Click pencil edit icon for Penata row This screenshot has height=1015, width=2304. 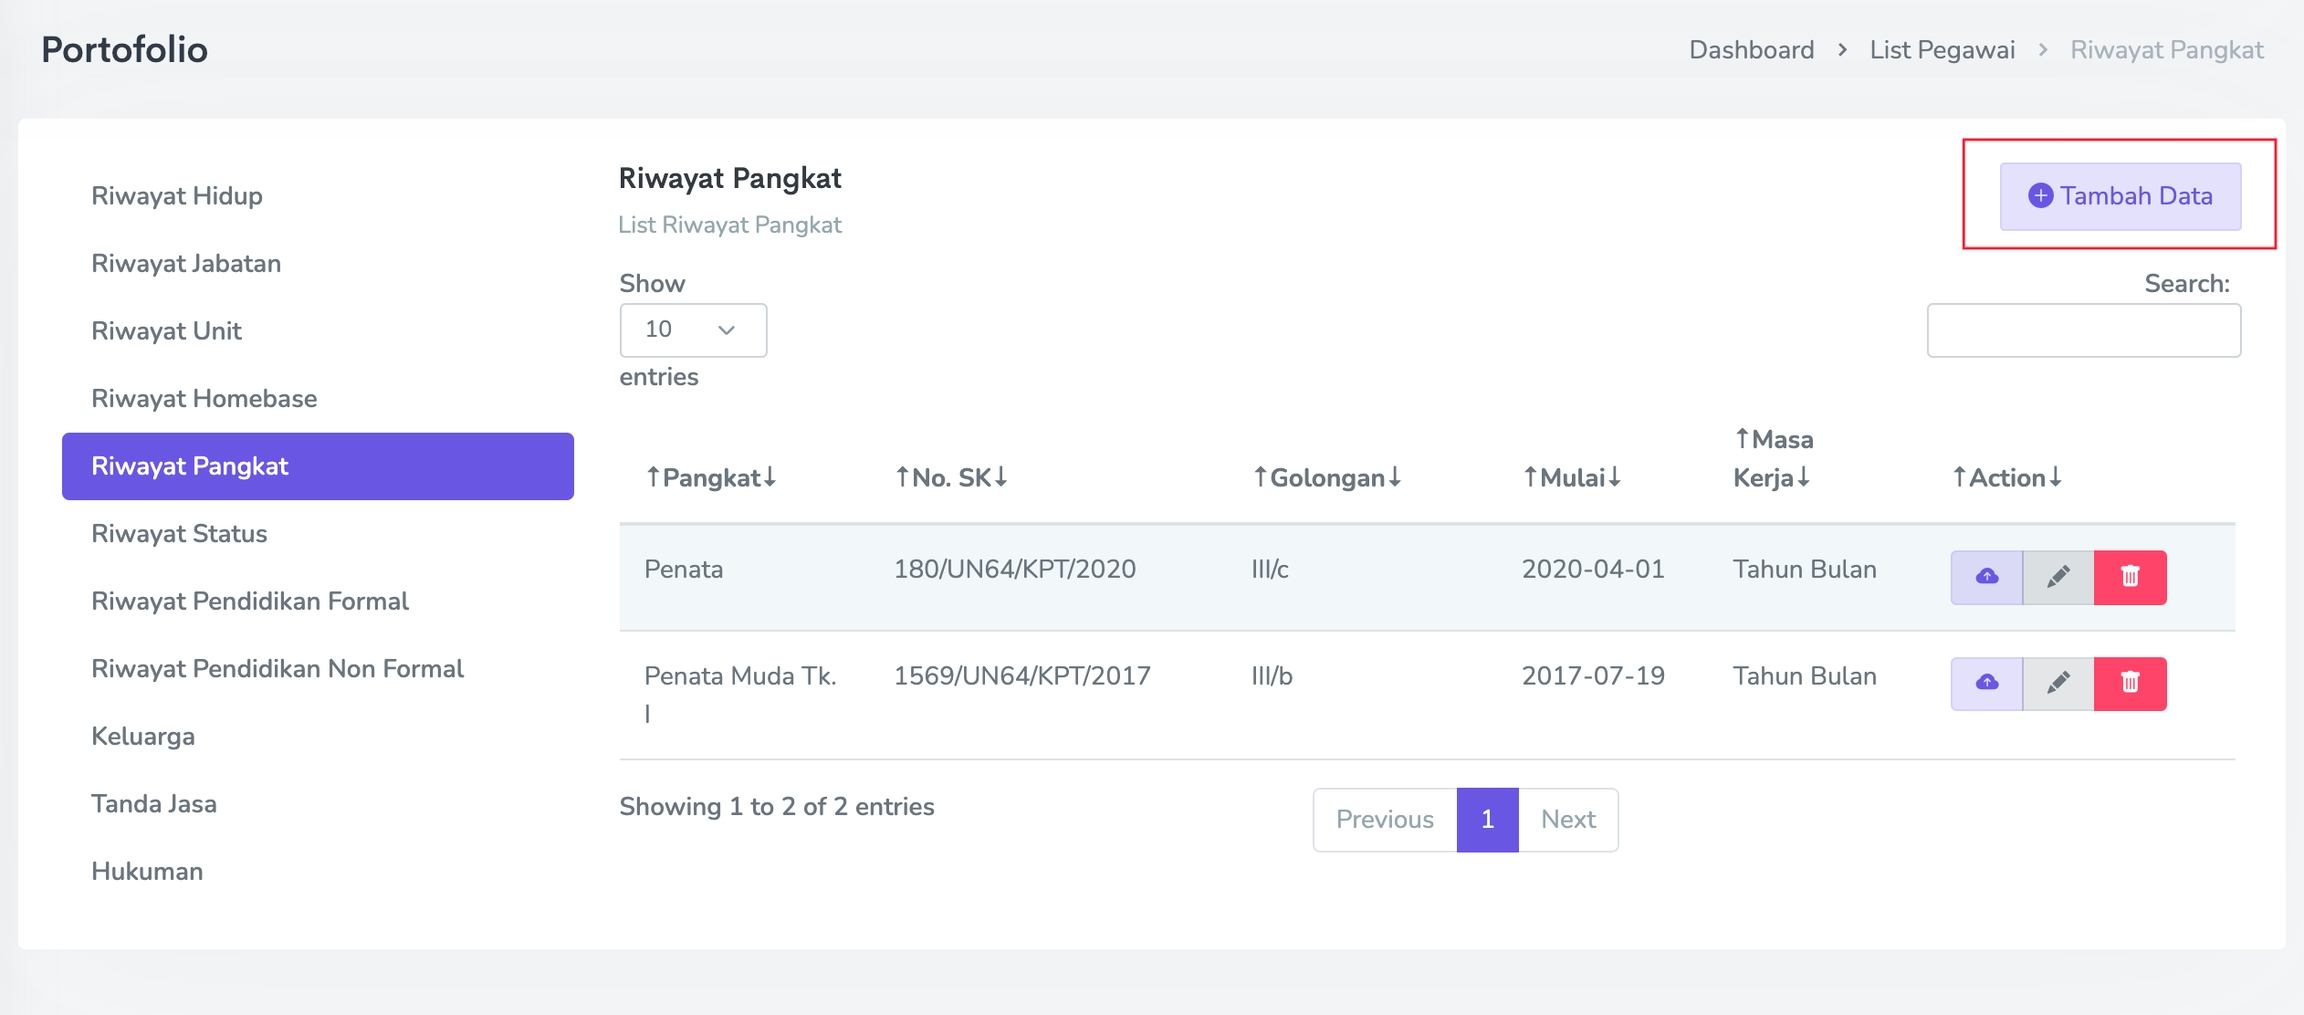[2058, 577]
